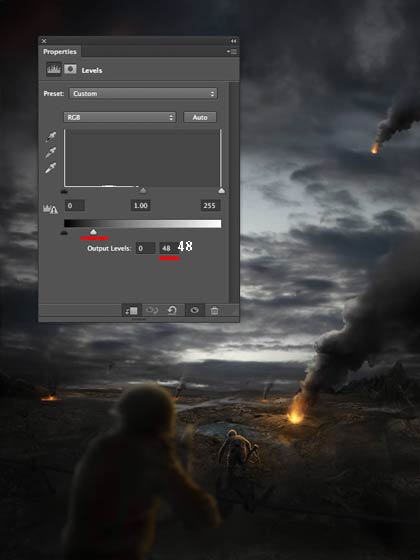This screenshot has width=420, height=560.
Task: Reset adjustment to defaults icon
Action: click(172, 310)
